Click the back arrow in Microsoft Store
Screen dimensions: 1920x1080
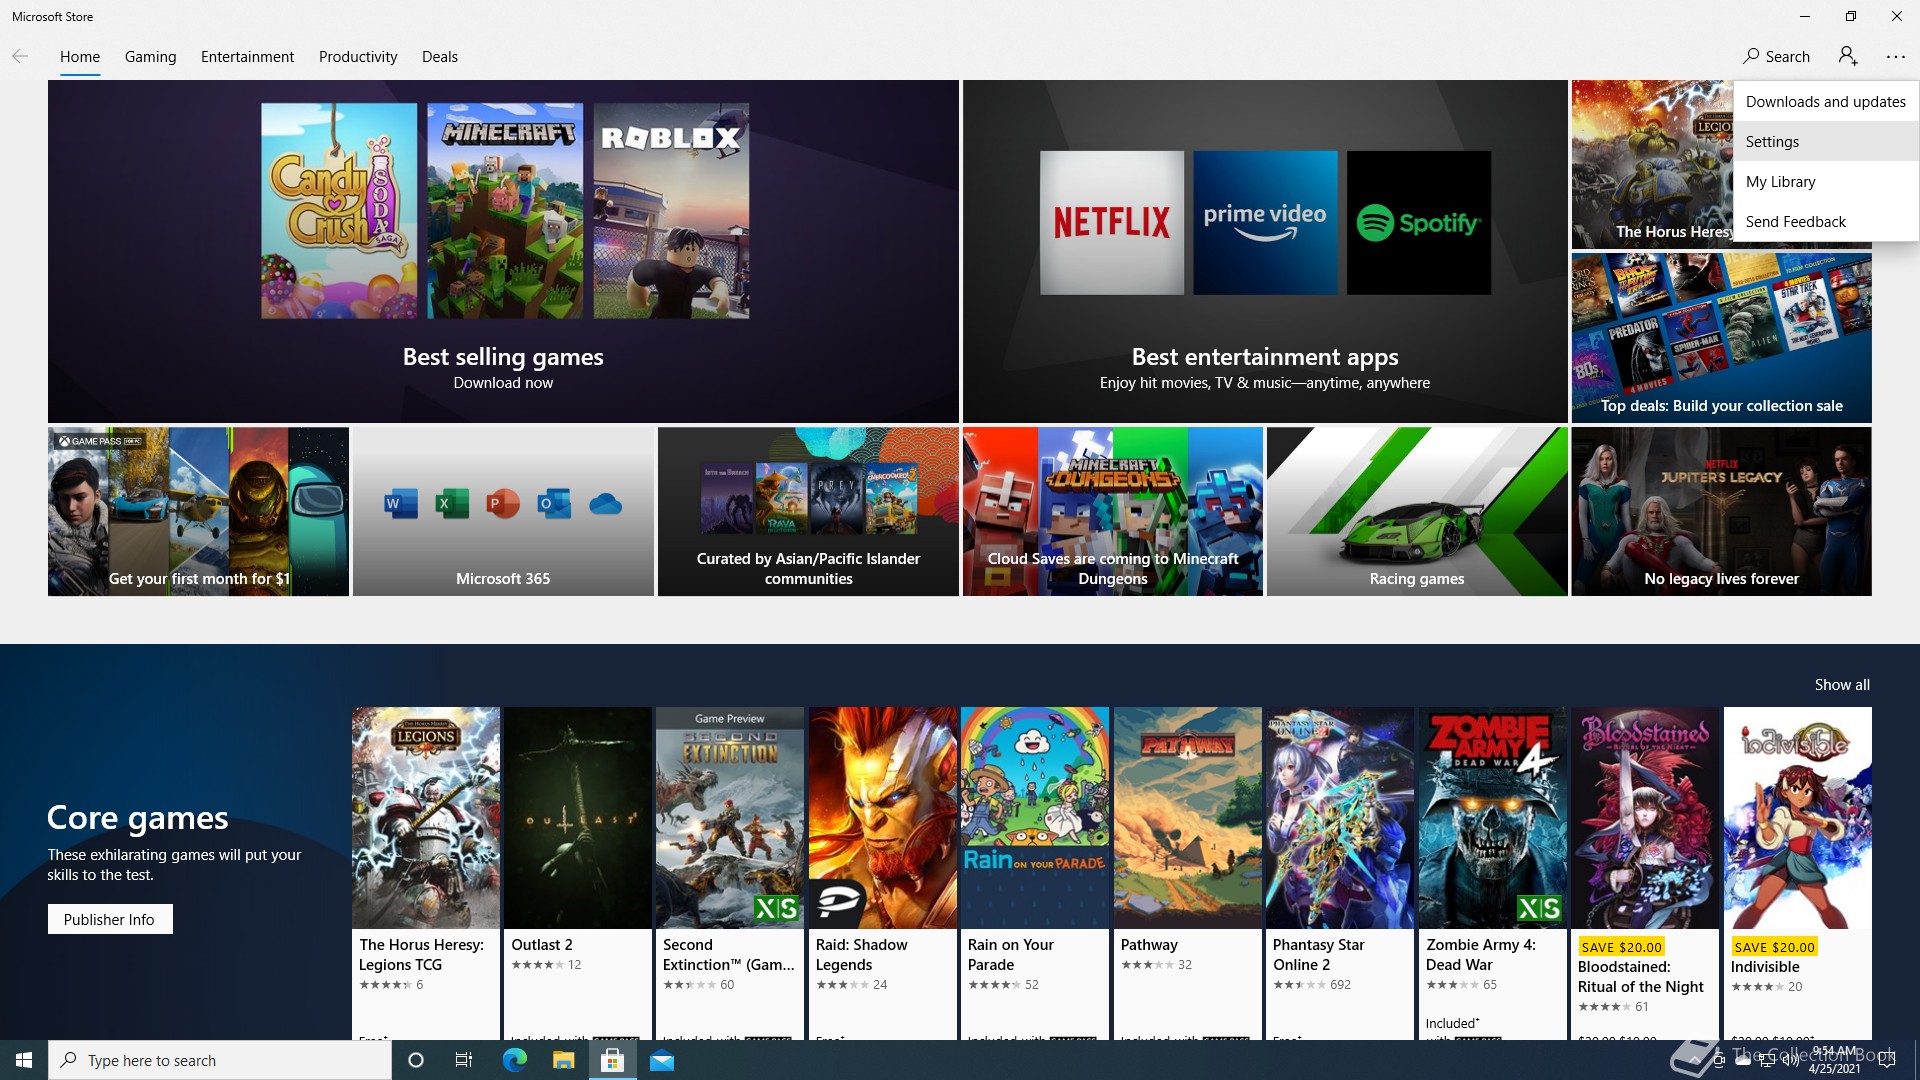coord(20,56)
